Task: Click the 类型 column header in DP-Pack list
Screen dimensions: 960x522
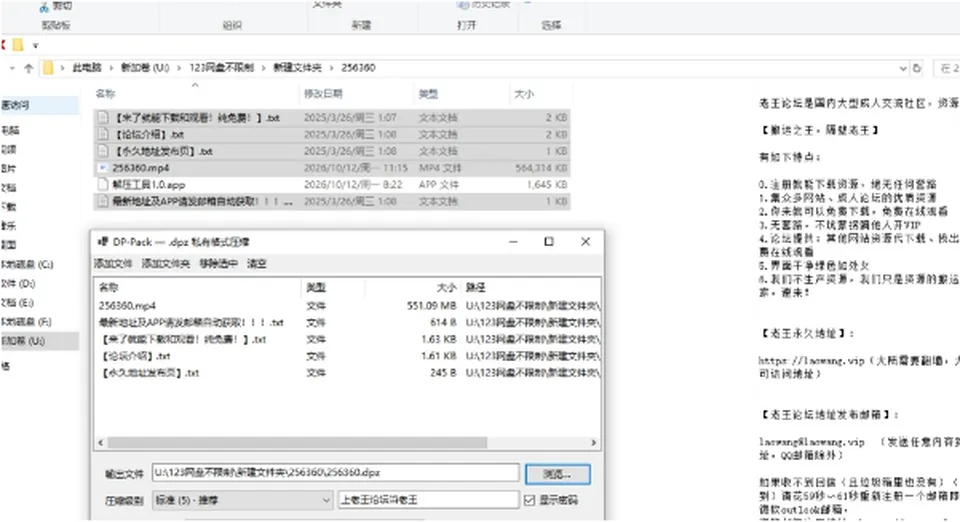Action: (x=316, y=287)
